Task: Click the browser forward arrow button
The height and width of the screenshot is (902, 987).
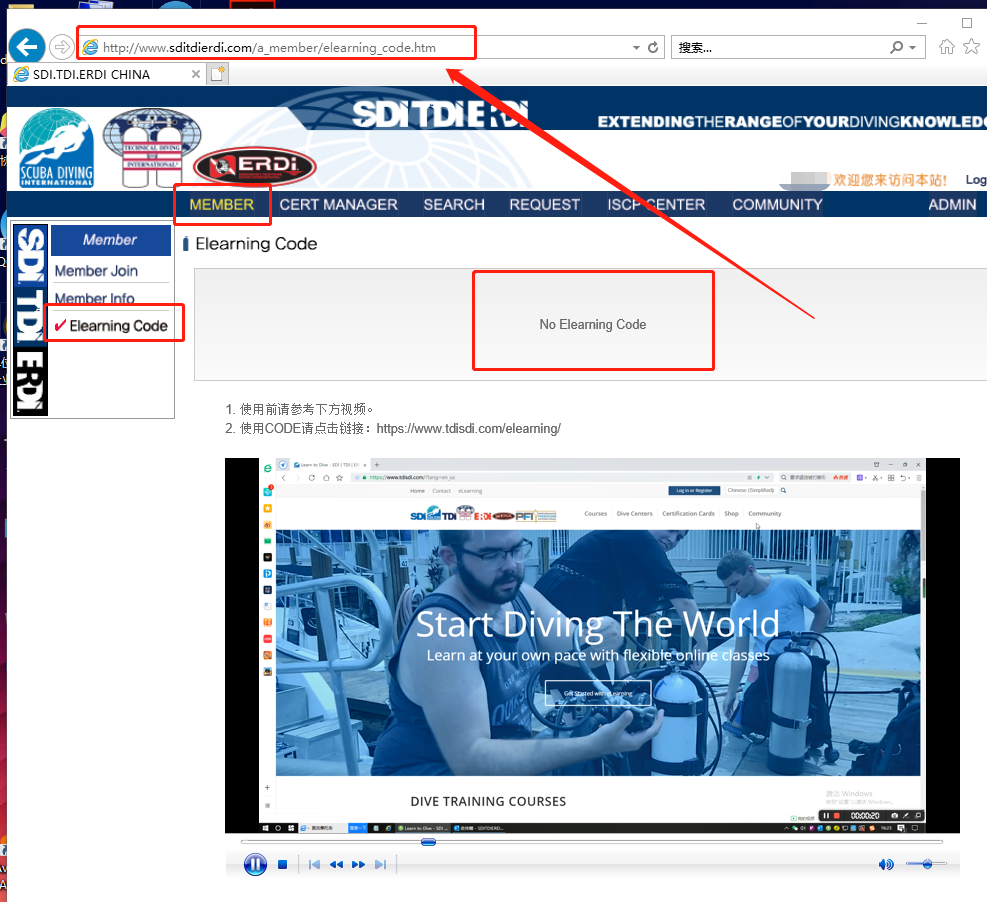Action: pos(62,47)
